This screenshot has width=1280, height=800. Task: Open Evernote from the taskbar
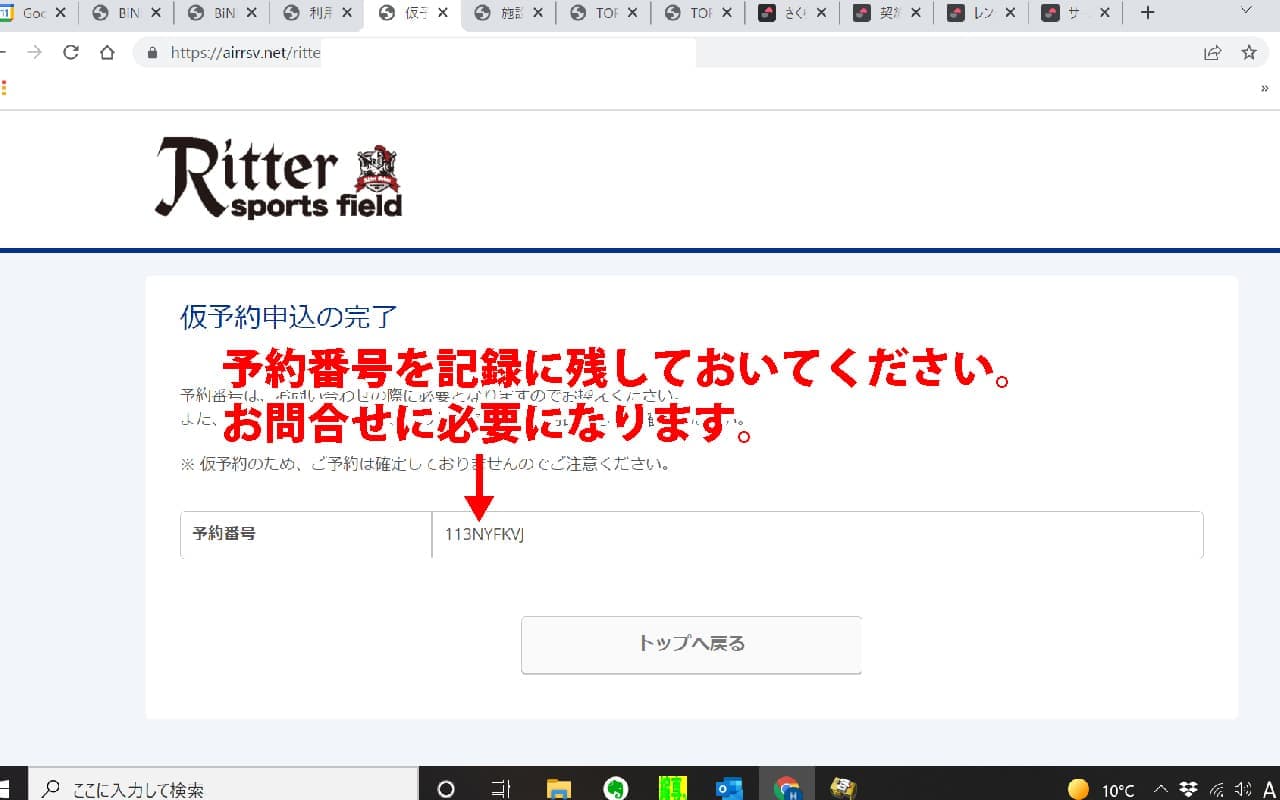tap(616, 788)
